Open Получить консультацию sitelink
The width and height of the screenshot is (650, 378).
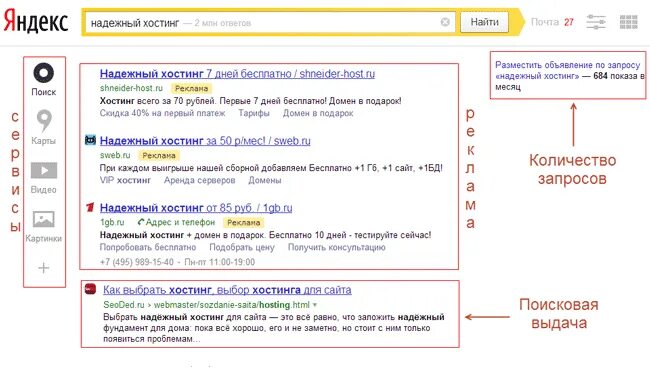[337, 247]
